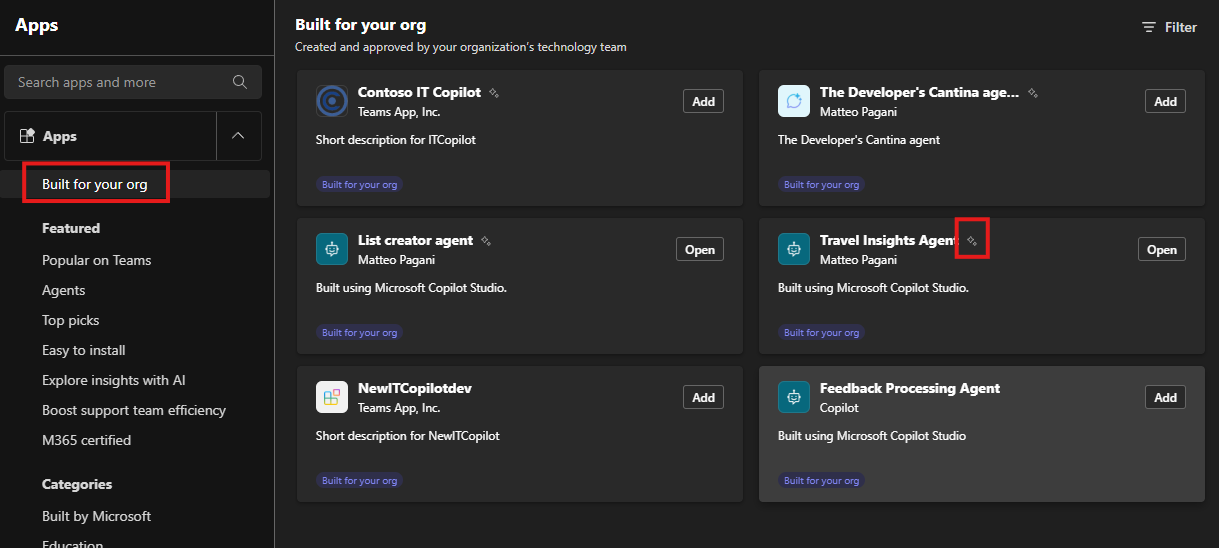Click the Contoso IT Copilot app icon
The image size is (1219, 548).
(332, 101)
